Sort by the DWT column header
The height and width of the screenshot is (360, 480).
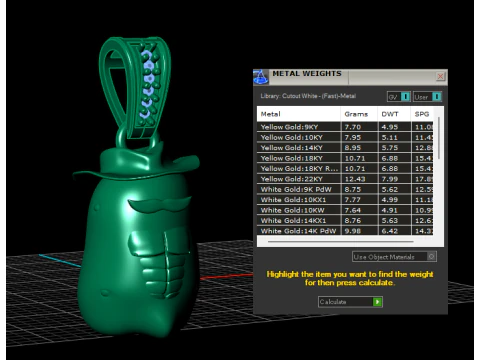point(394,114)
